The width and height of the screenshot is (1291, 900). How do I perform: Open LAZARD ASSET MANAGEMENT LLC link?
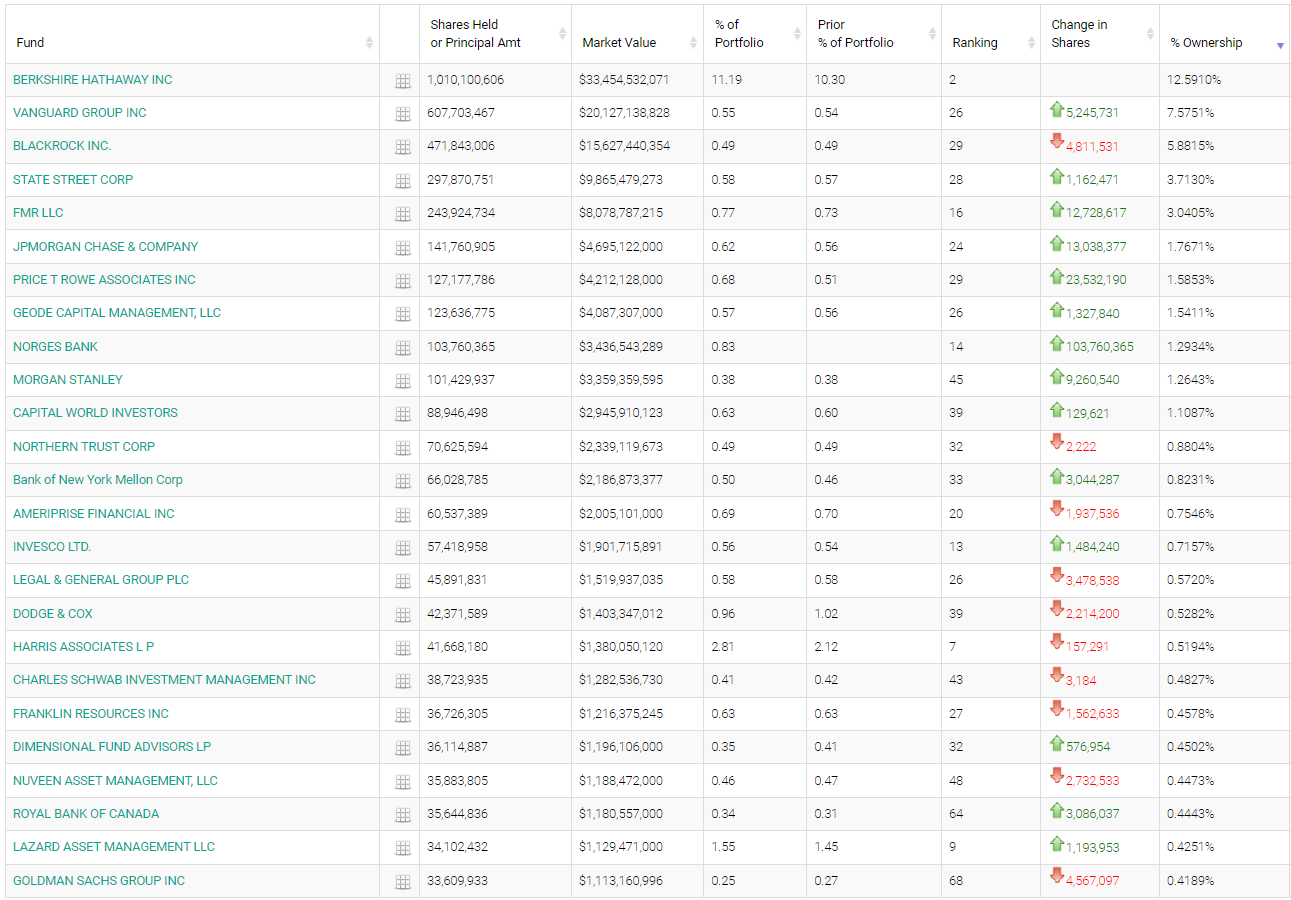coord(114,846)
